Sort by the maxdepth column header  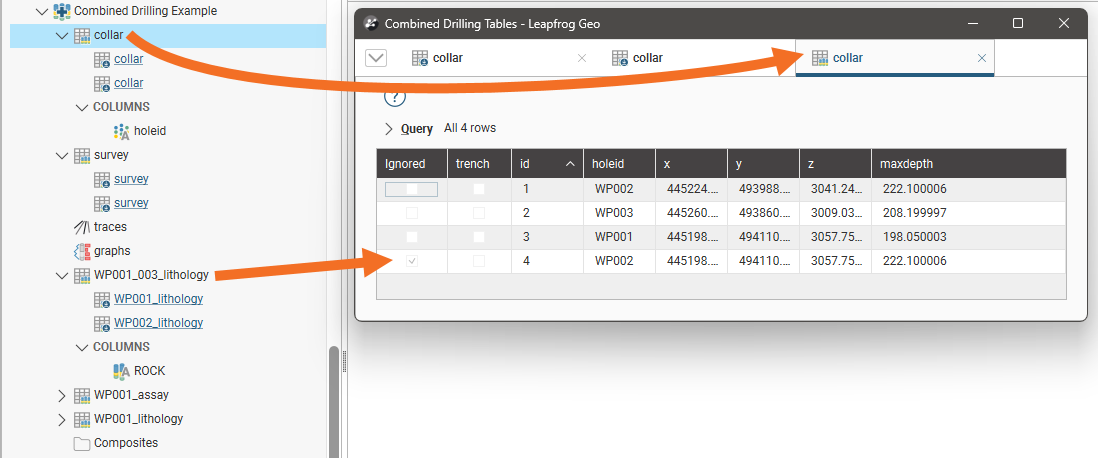pos(906,163)
